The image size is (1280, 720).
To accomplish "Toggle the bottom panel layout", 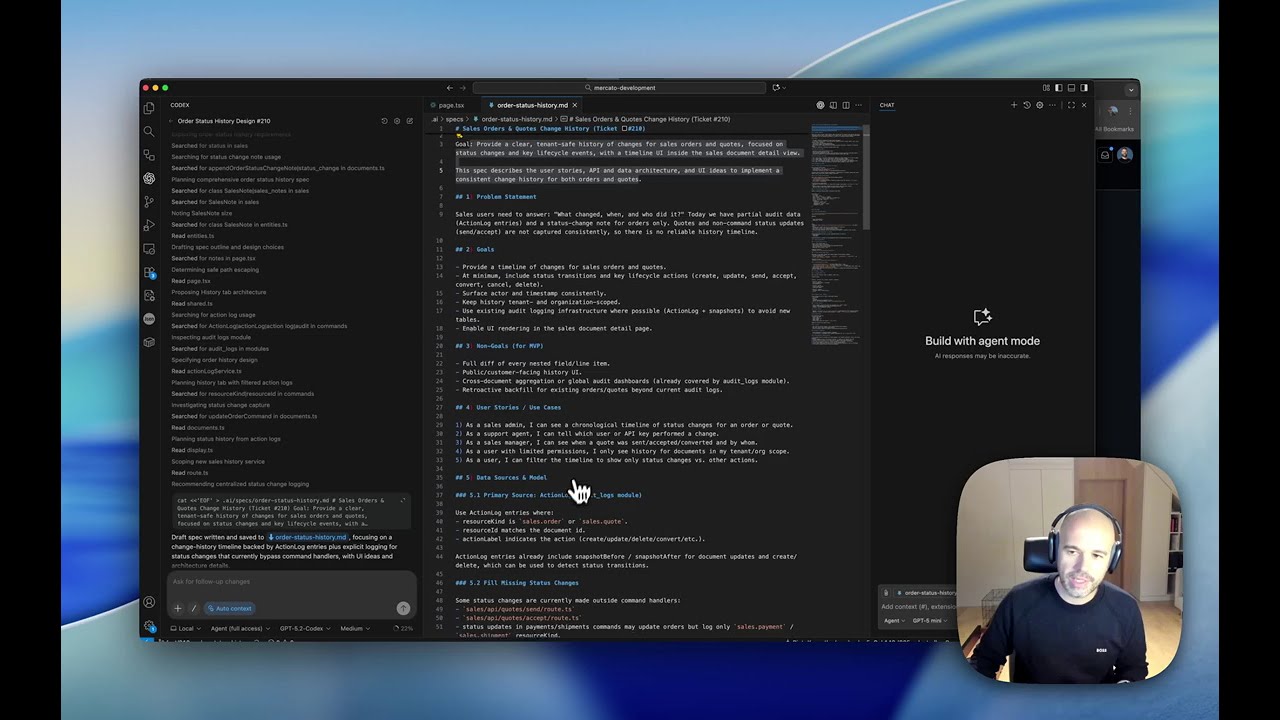I will click(1071, 88).
